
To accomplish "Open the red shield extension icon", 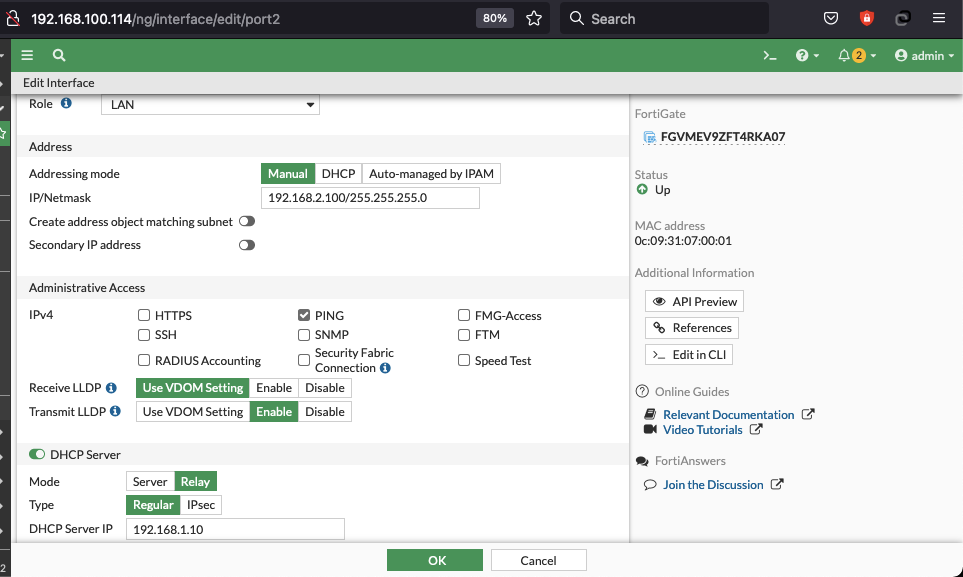I will pos(867,18).
